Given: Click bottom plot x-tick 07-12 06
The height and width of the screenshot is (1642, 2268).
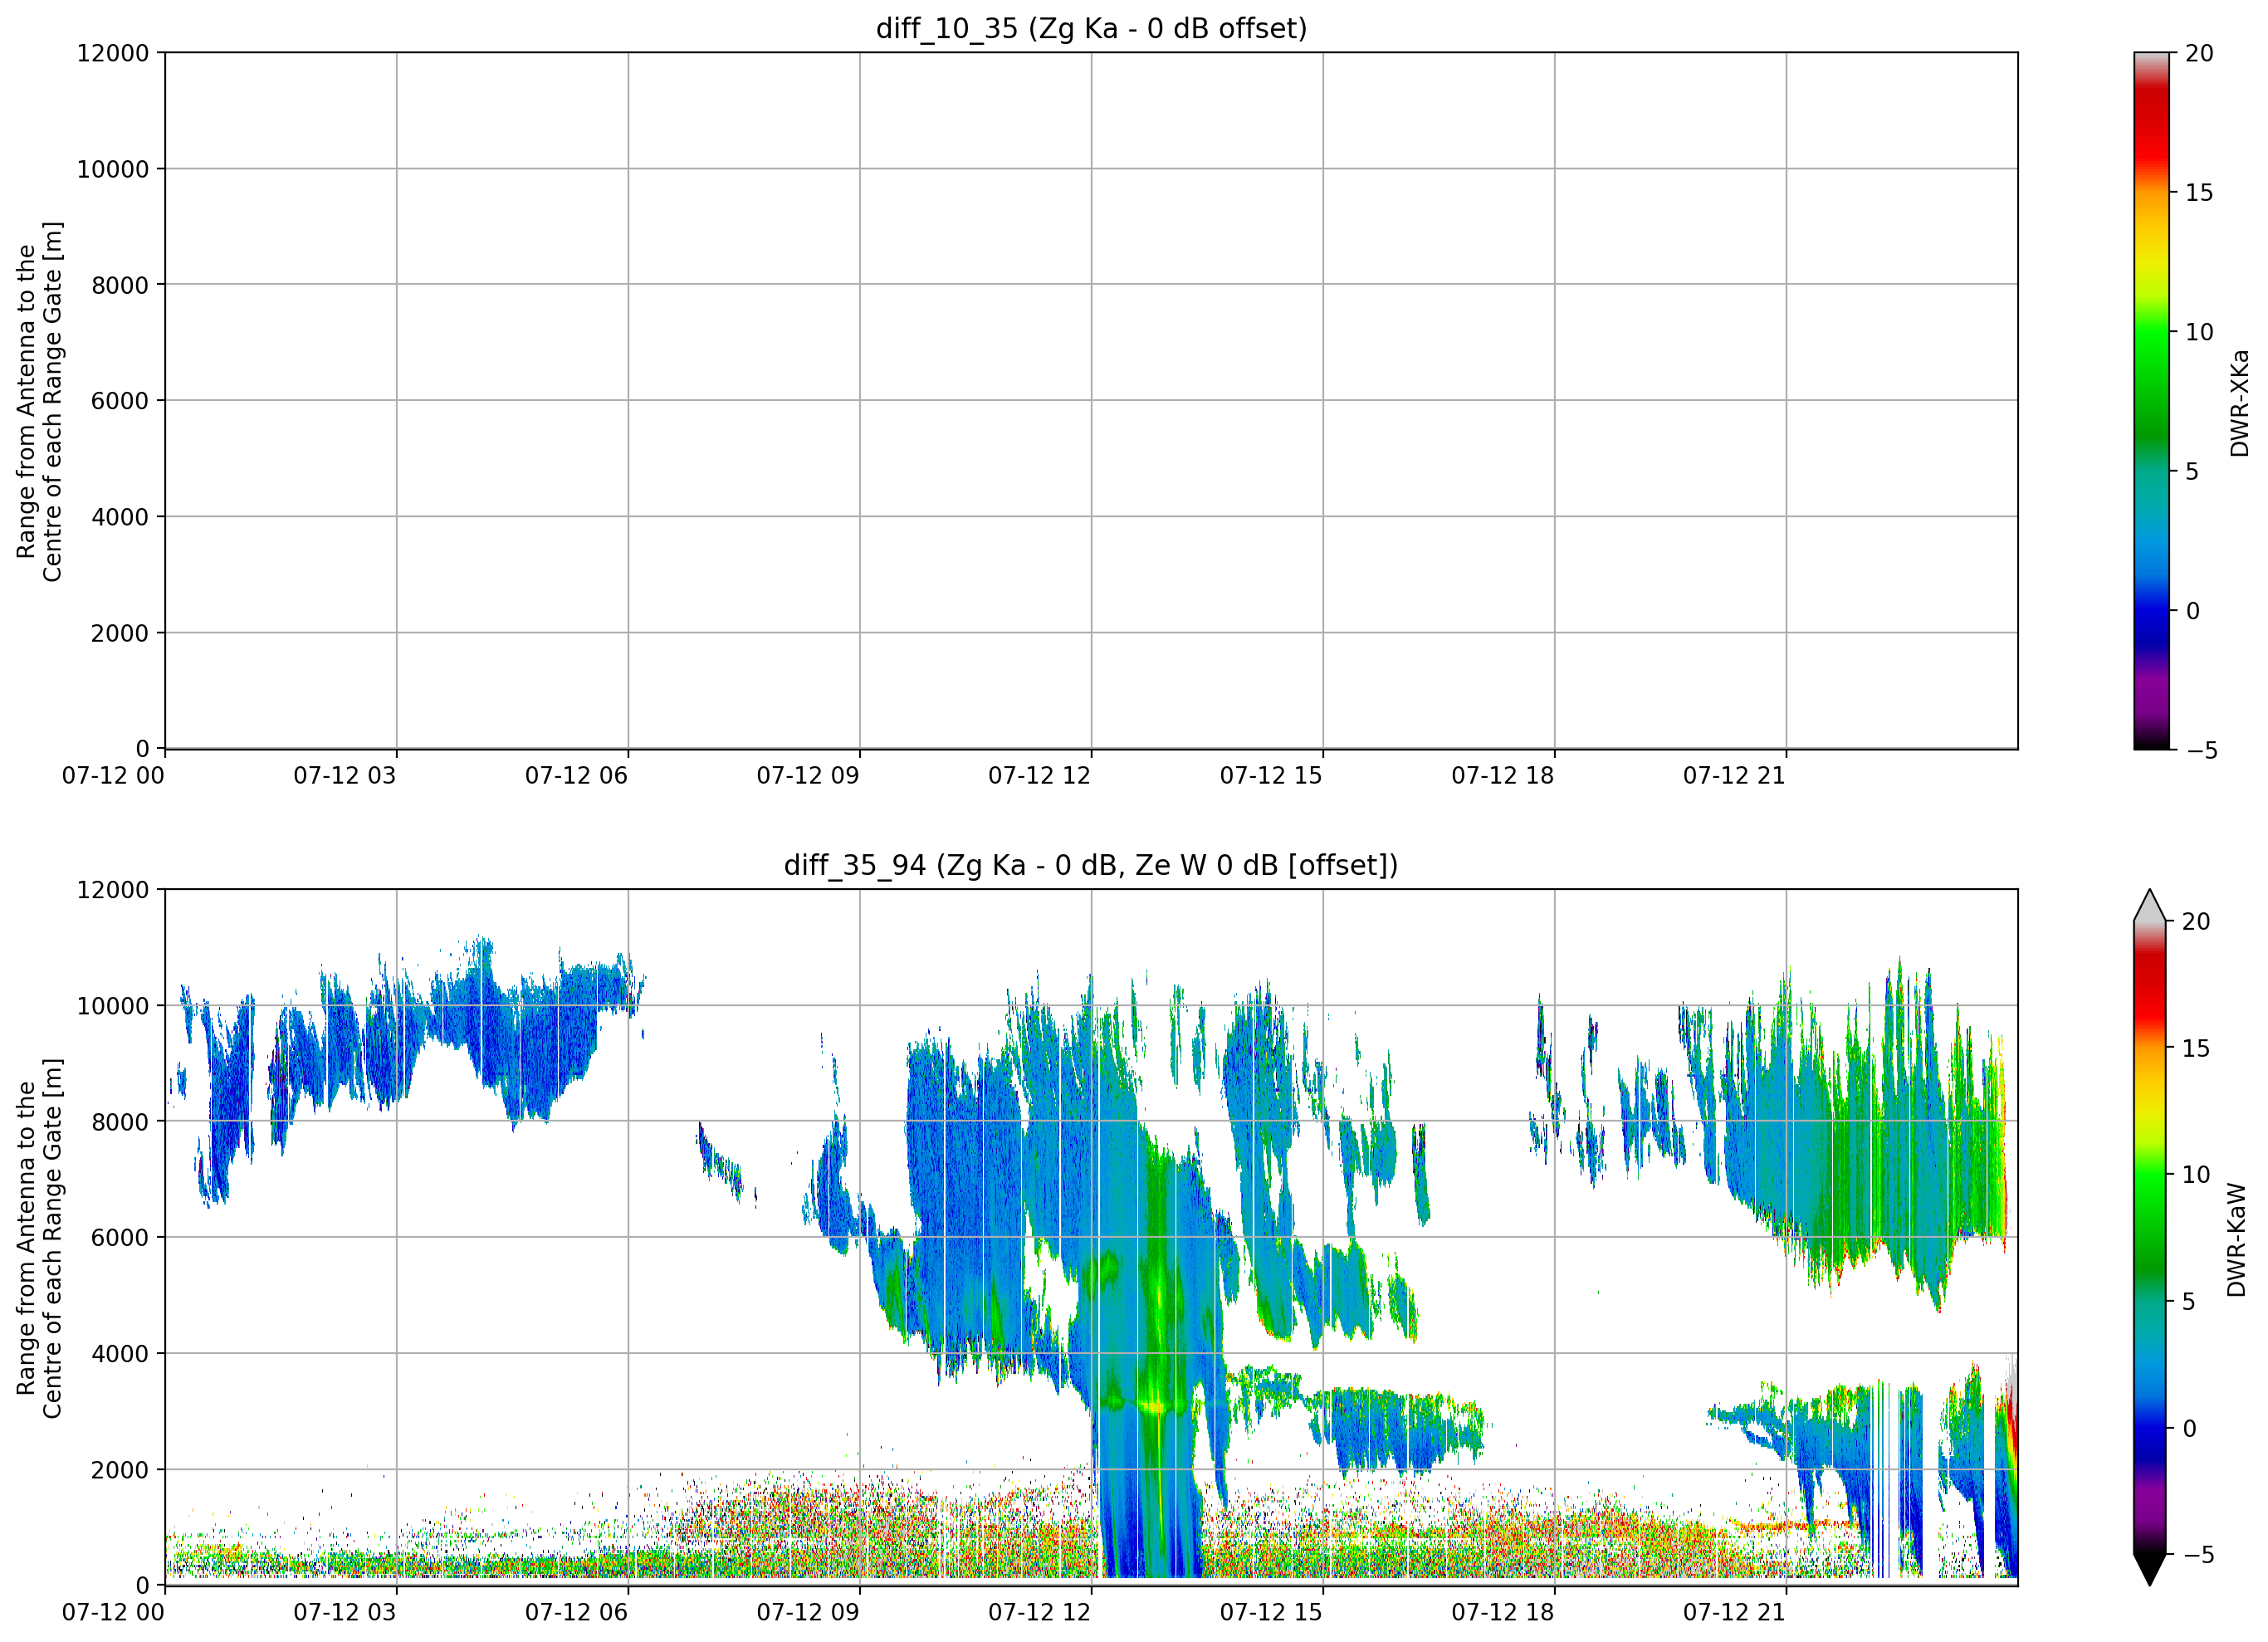Looking at the screenshot, I should 576,1612.
